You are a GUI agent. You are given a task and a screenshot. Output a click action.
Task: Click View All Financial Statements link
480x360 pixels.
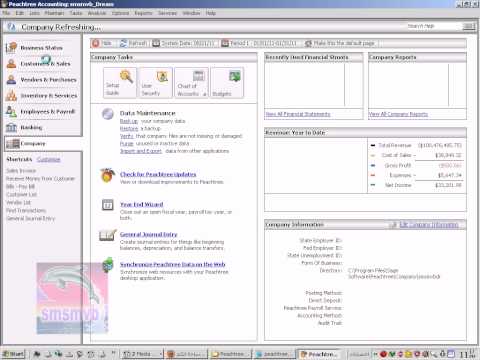coord(298,114)
